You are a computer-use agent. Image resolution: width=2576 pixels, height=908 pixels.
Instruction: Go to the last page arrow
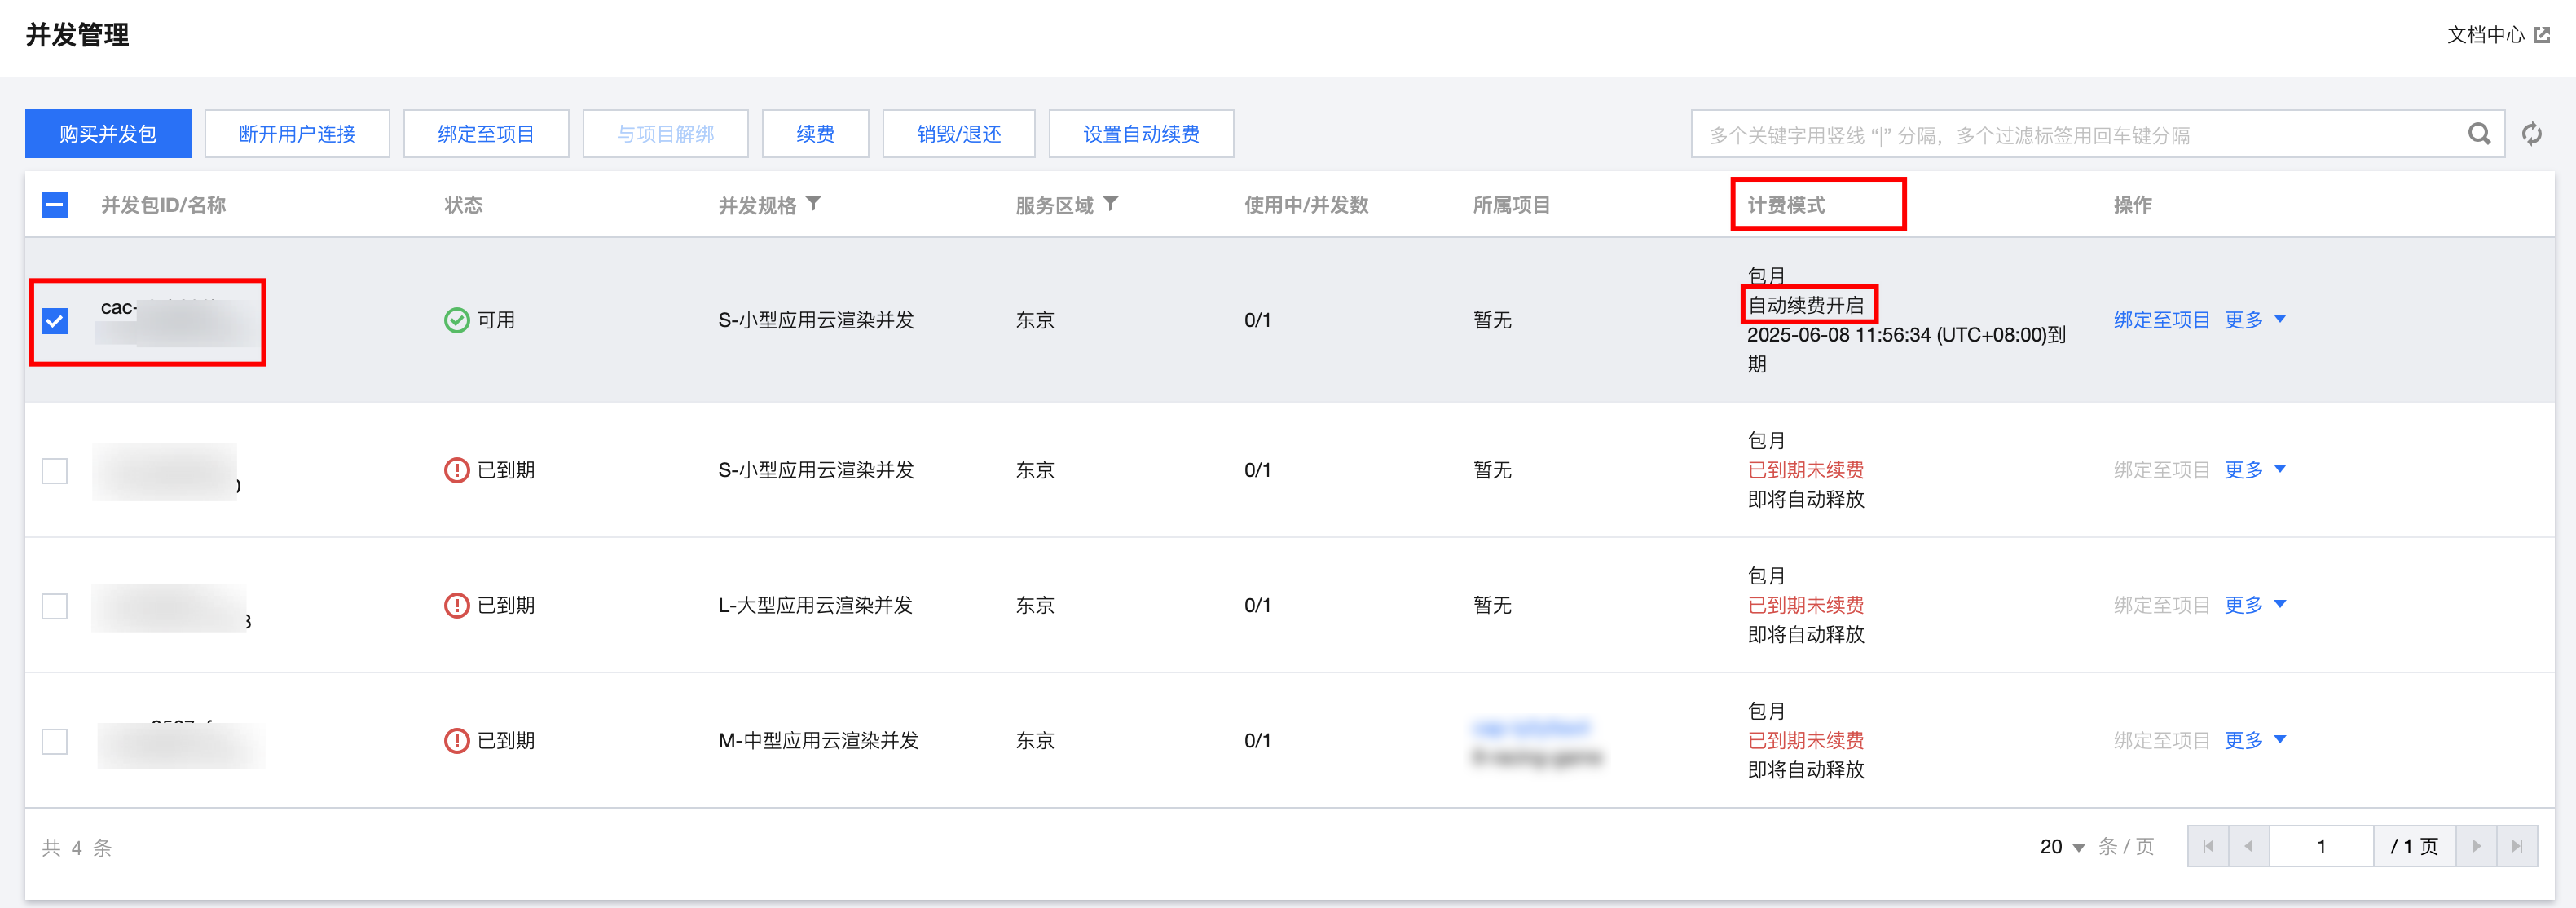pos(2516,846)
